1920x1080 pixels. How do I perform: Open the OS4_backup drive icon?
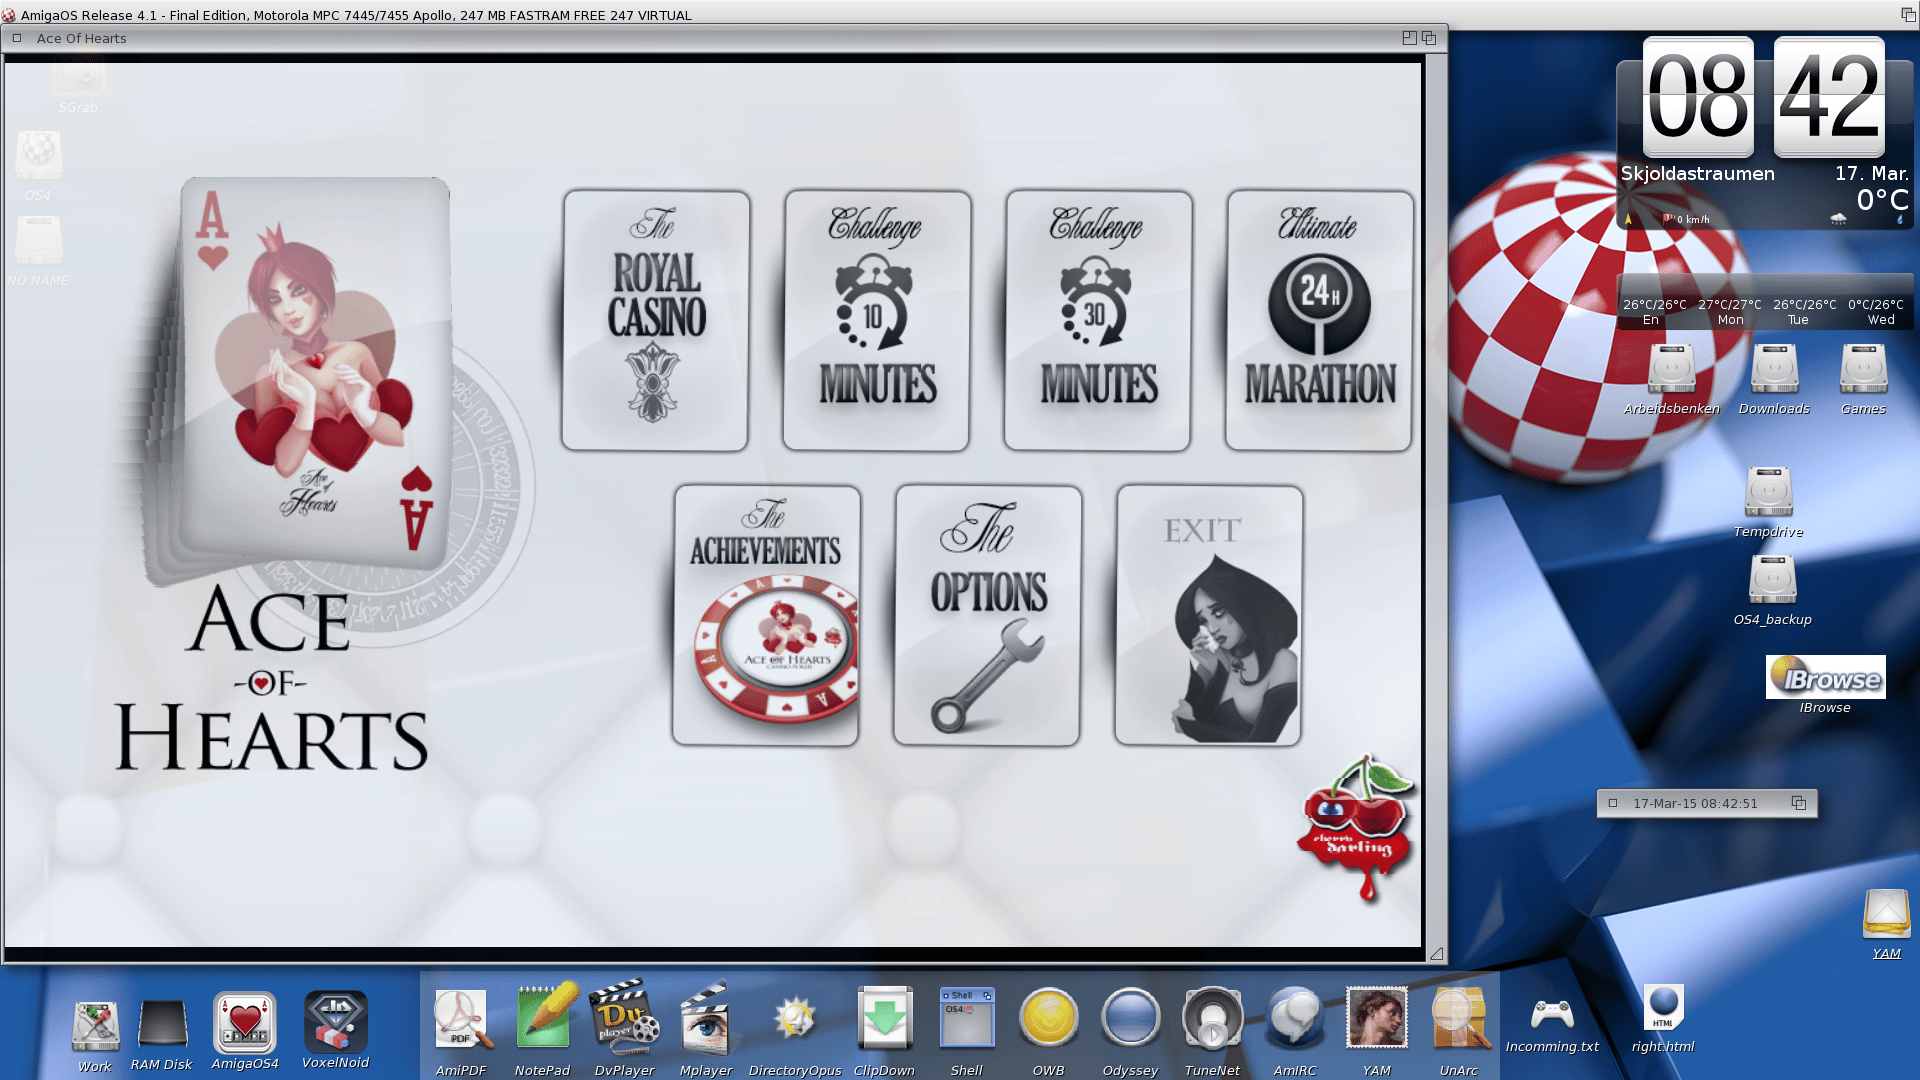[x=1772, y=579]
